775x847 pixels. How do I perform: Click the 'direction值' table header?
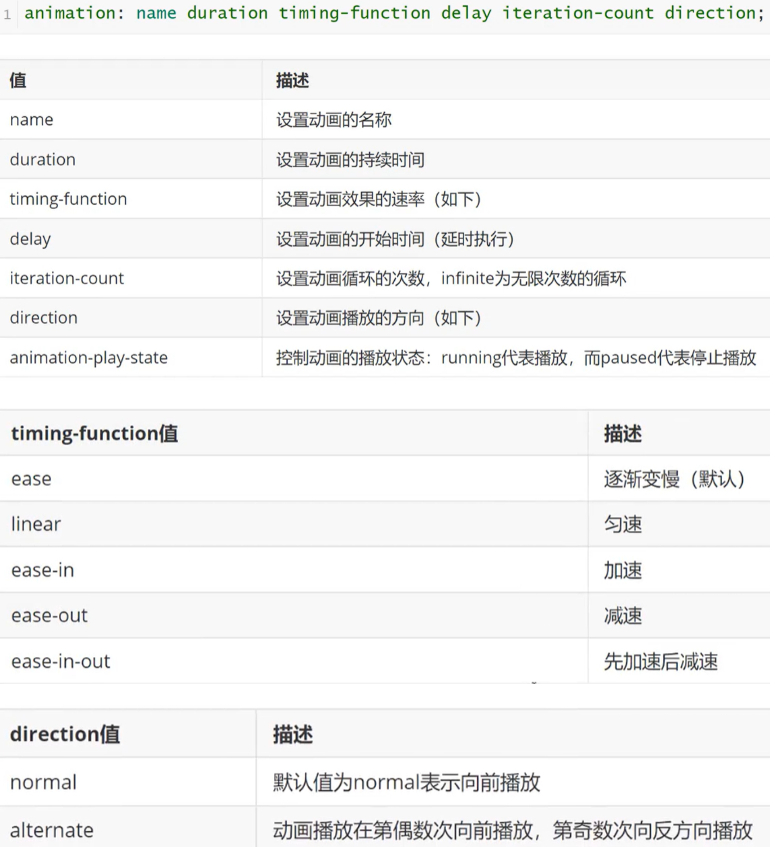pos(65,734)
